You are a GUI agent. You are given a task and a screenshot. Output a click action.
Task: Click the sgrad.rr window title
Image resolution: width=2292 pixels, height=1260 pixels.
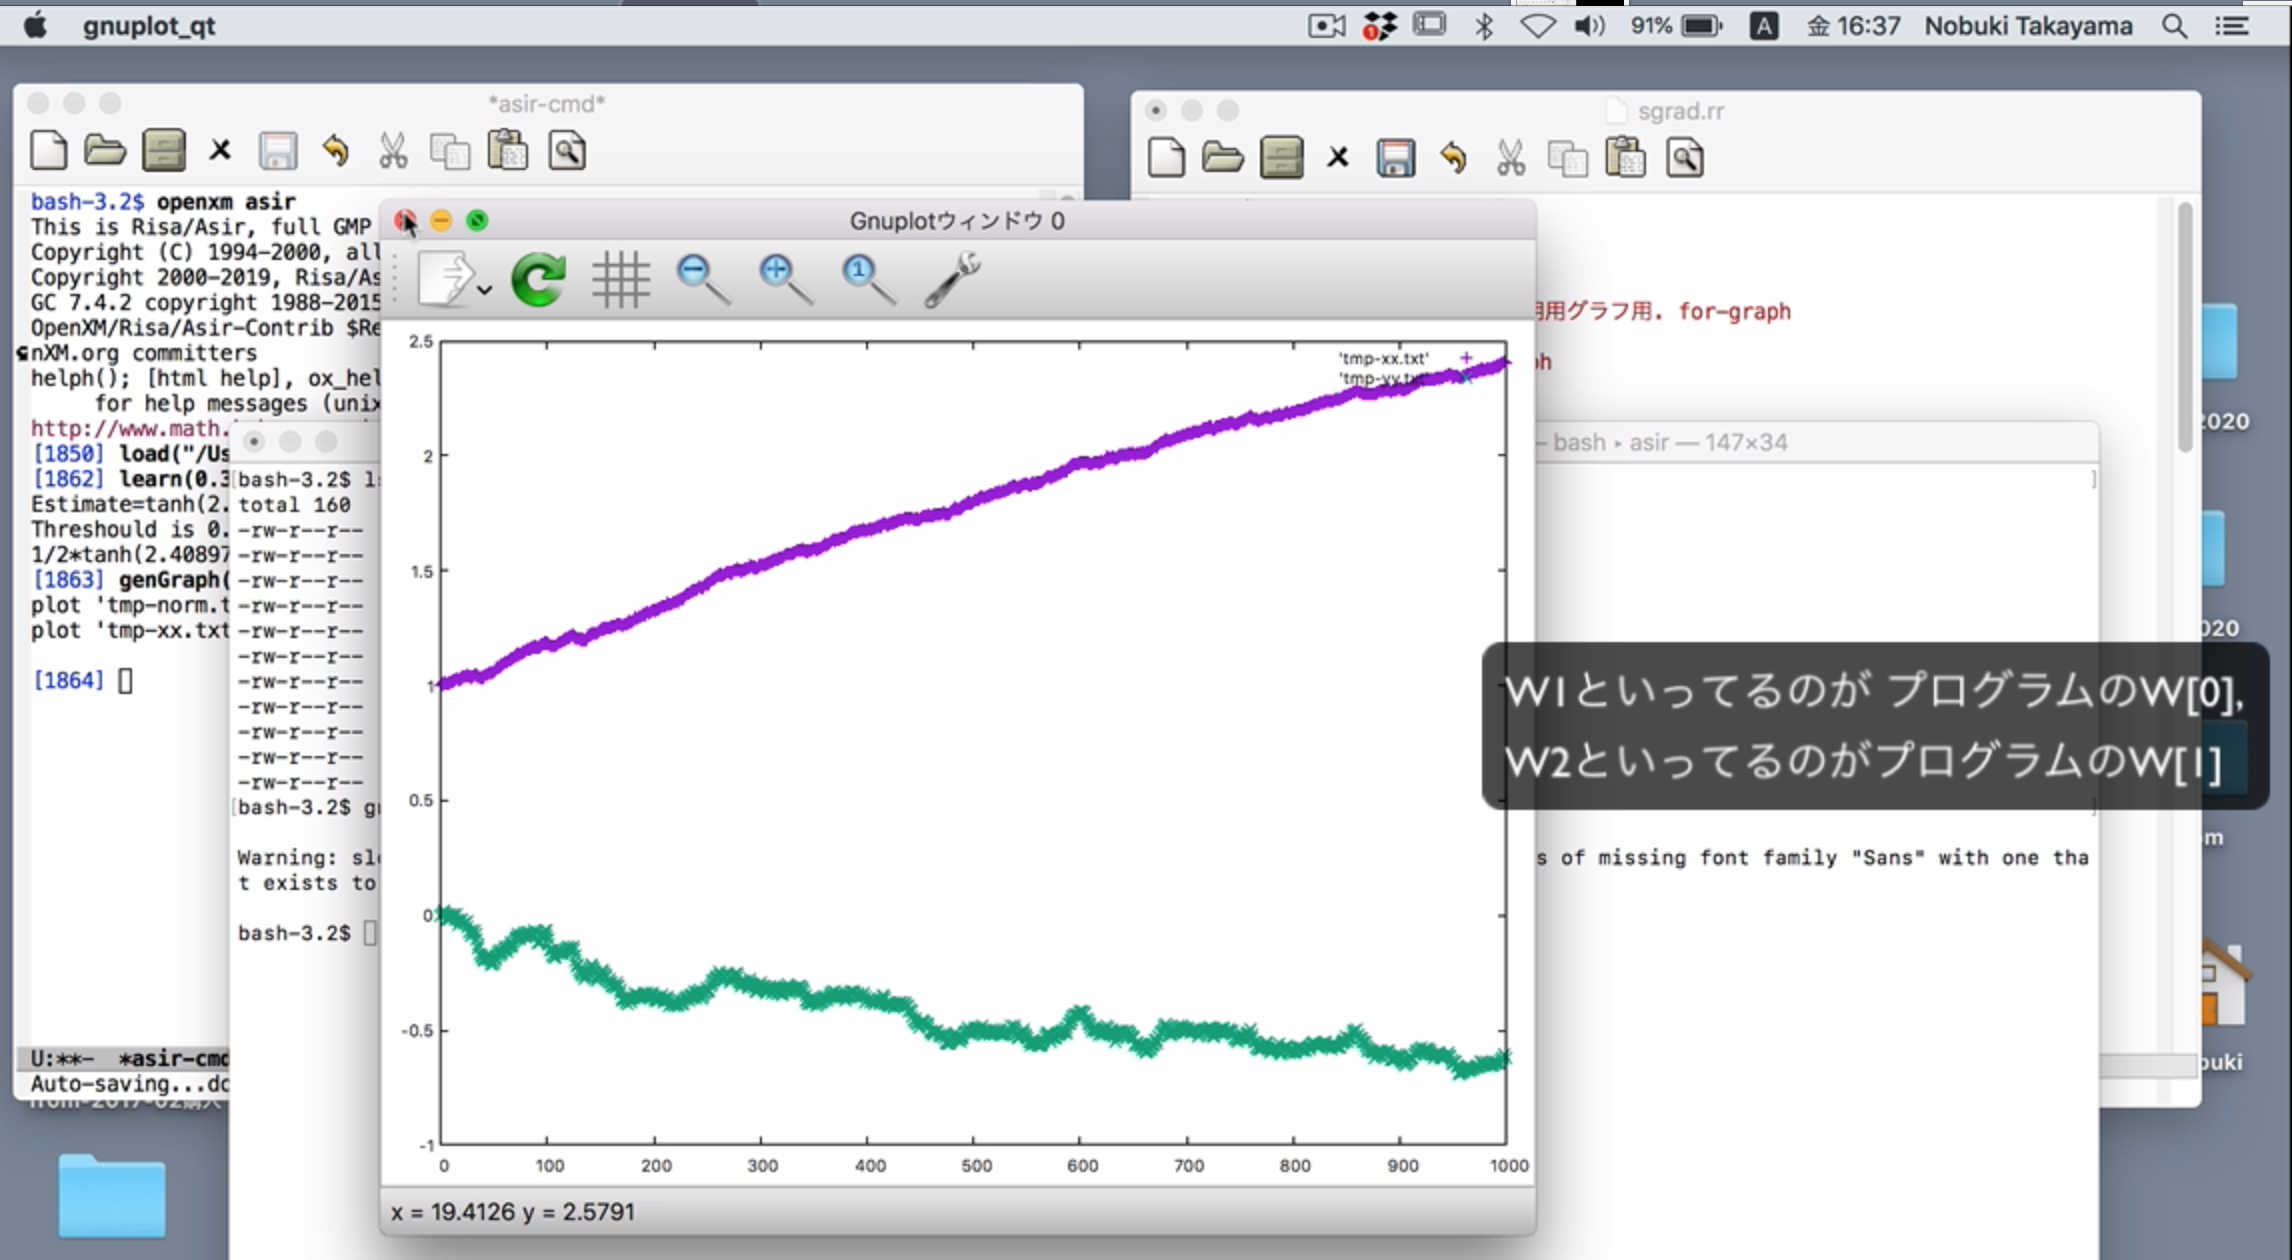click(x=1681, y=111)
